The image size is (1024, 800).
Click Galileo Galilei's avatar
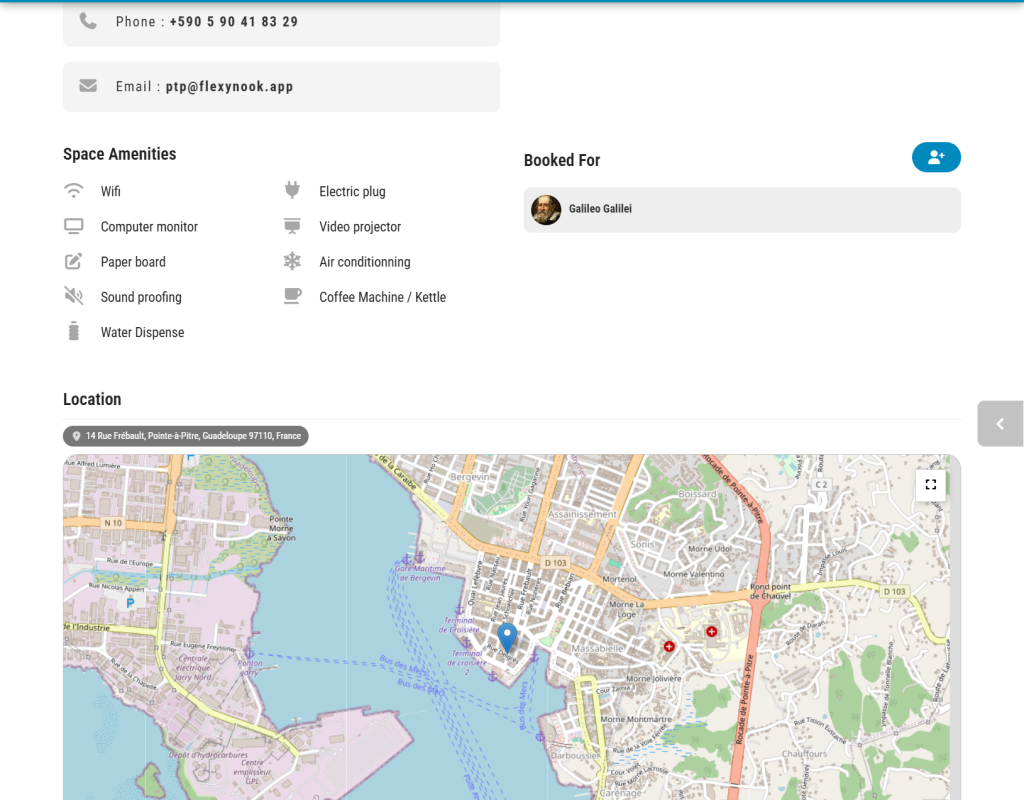point(546,210)
